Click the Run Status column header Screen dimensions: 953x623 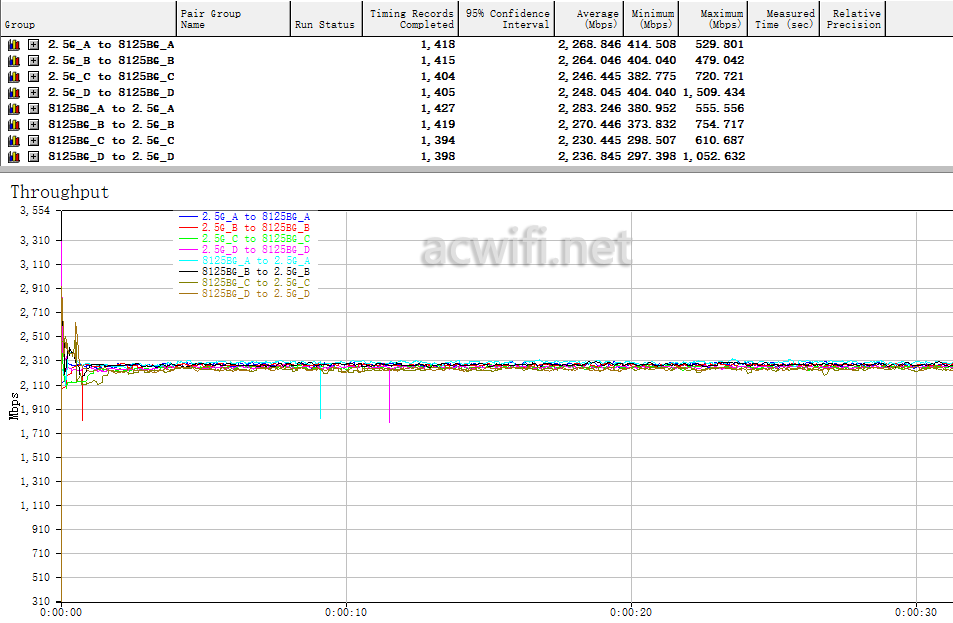(x=326, y=19)
